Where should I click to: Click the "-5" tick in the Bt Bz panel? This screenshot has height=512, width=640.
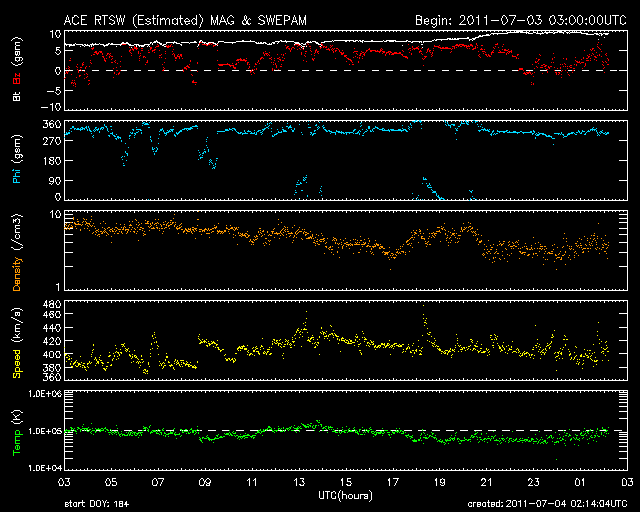point(53,91)
